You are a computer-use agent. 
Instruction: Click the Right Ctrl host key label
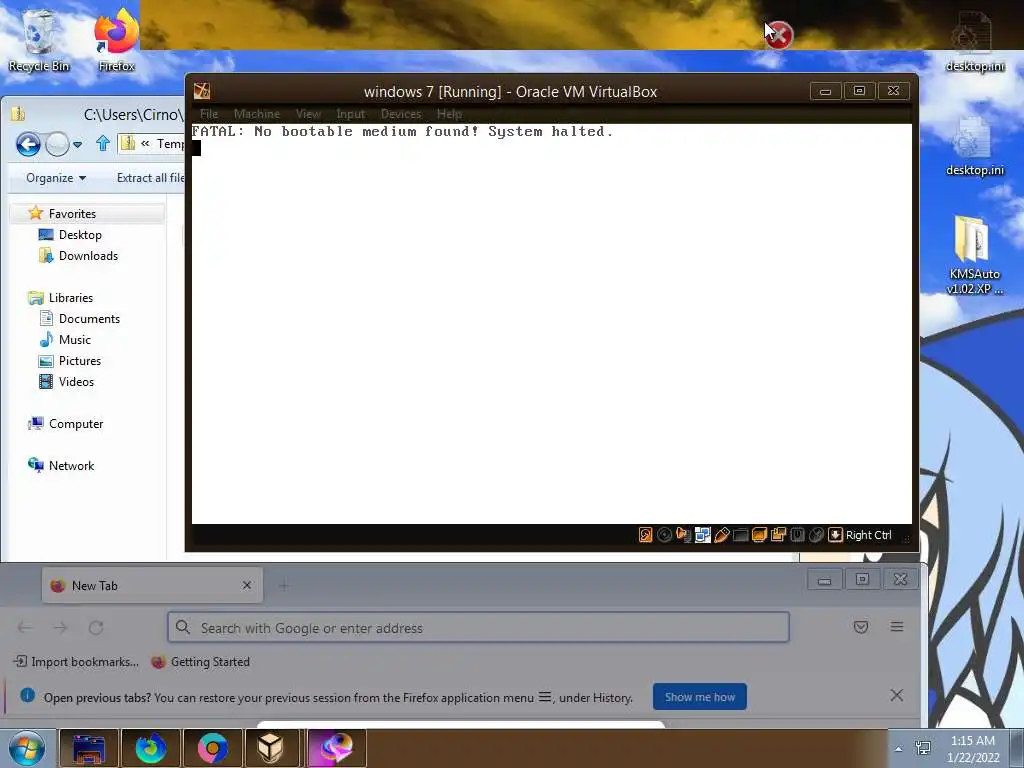coord(869,535)
